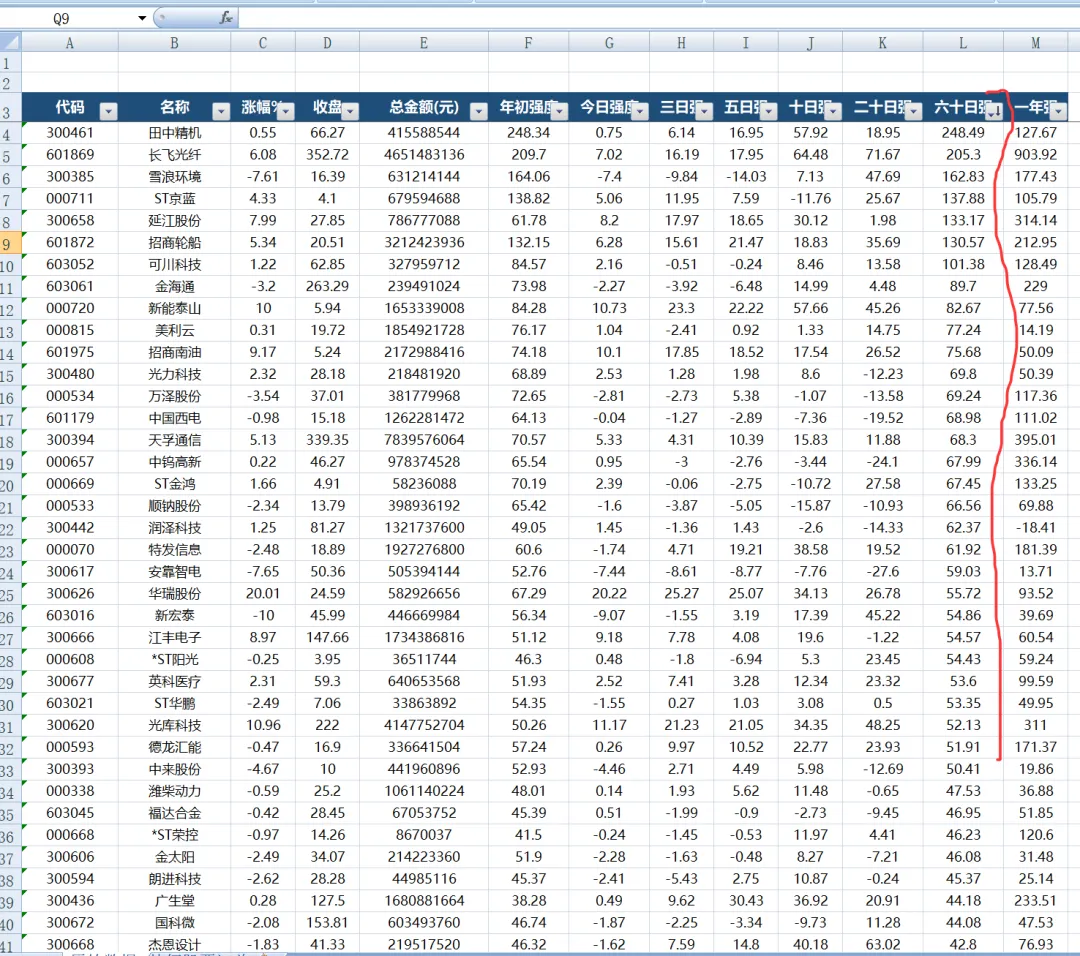
Task: Click stock name 国科微
Action: pyautogui.click(x=174, y=922)
